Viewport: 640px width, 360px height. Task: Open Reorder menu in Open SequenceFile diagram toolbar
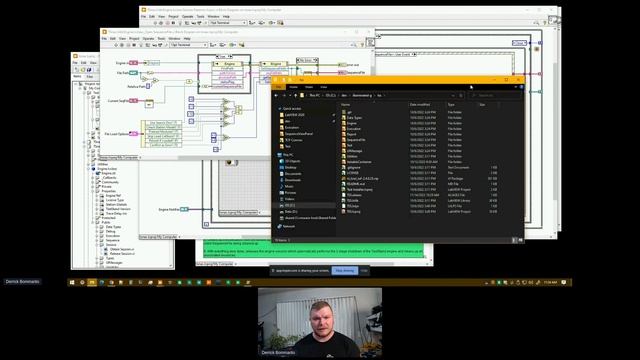(x=232, y=45)
